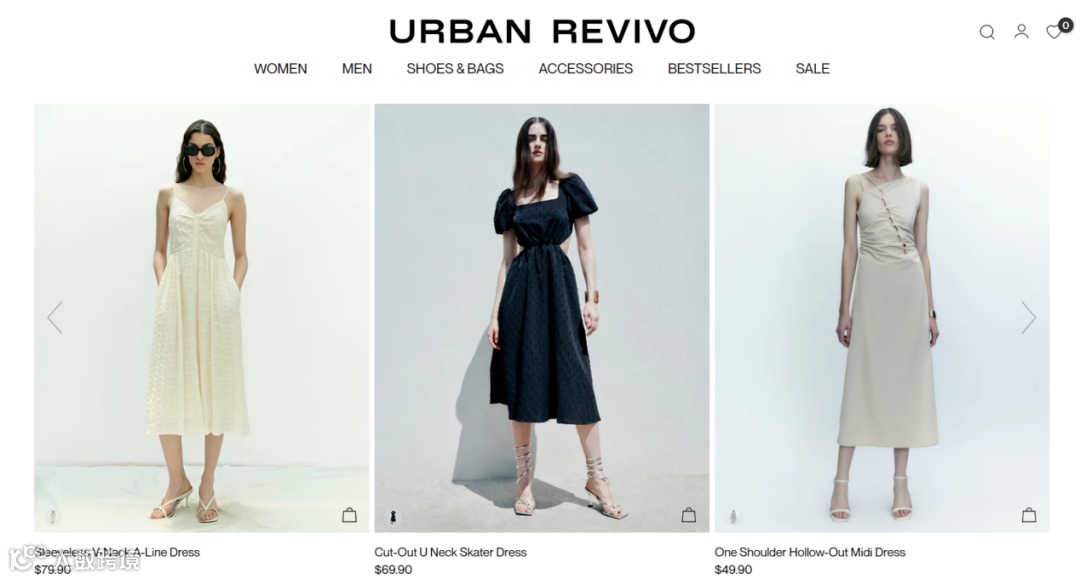Open the wishlist heart icon
Viewport: 1080px width, 579px height.
(x=1054, y=32)
